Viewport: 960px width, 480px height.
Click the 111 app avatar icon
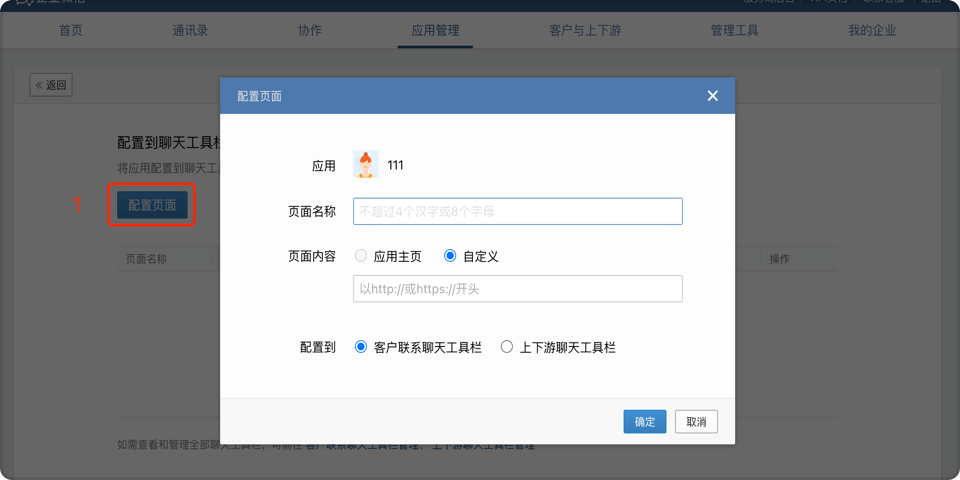pyautogui.click(x=366, y=165)
